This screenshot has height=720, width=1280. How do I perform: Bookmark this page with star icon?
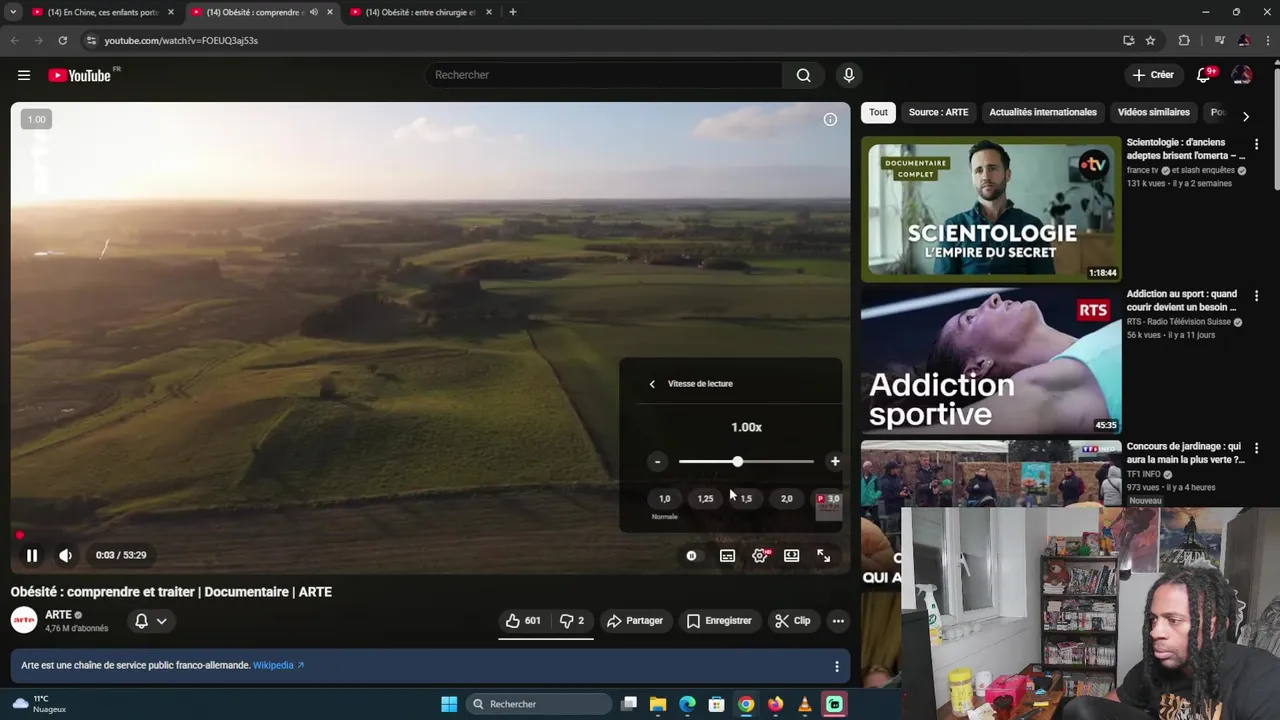1150,40
